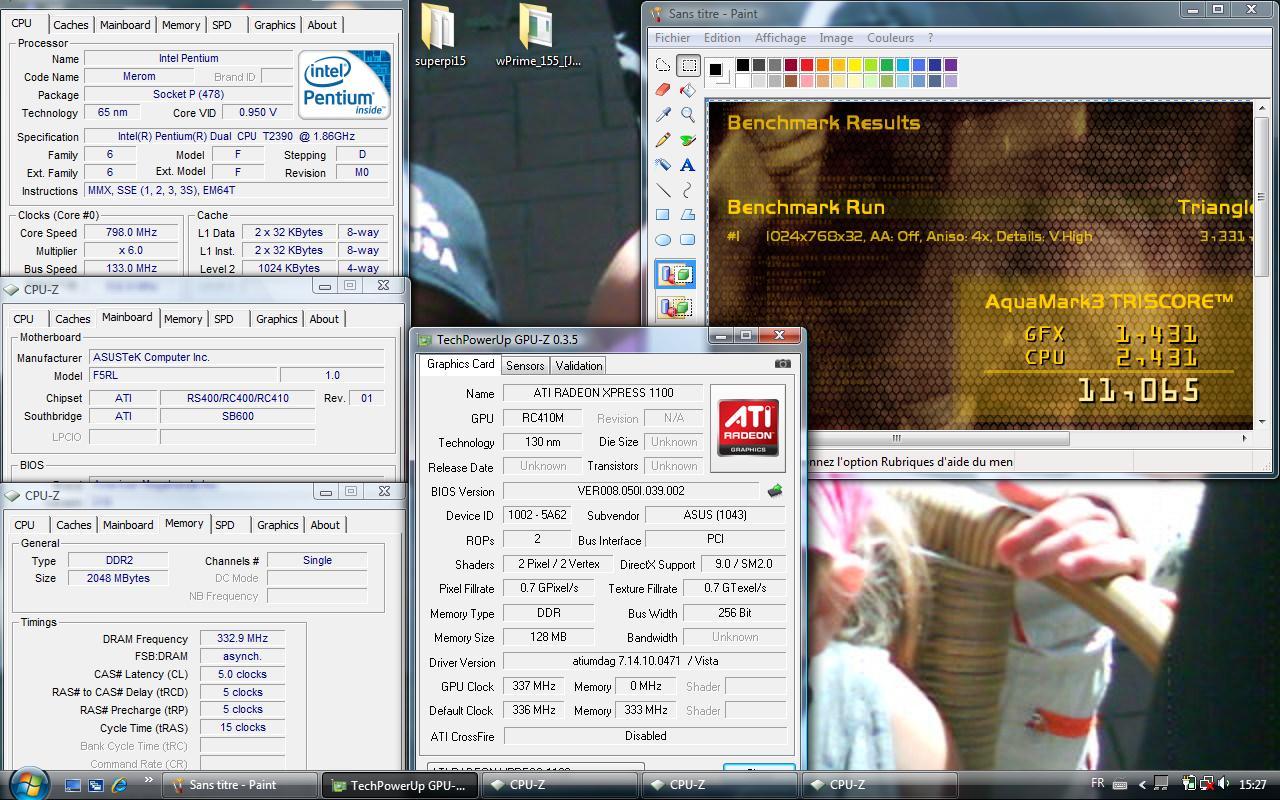The image size is (1280, 800).
Task: Open Caches tab in Mainboard CPU-Z window
Action: tap(72, 319)
